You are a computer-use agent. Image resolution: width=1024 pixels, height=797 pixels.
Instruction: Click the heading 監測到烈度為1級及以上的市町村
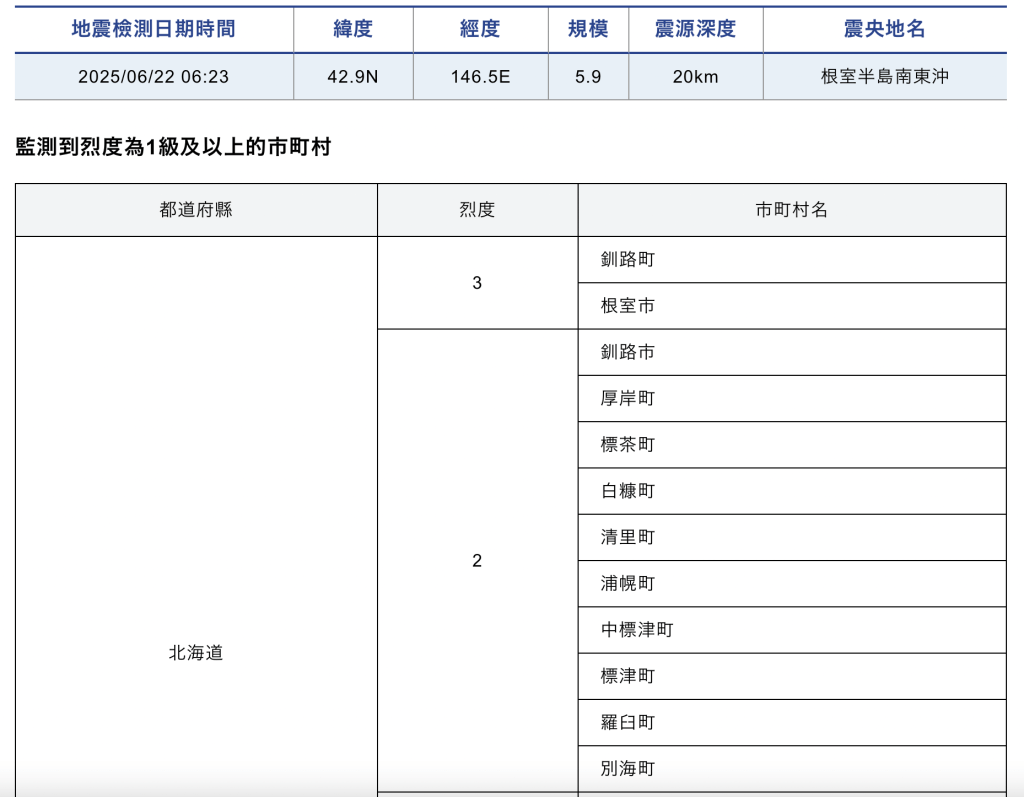point(173,147)
